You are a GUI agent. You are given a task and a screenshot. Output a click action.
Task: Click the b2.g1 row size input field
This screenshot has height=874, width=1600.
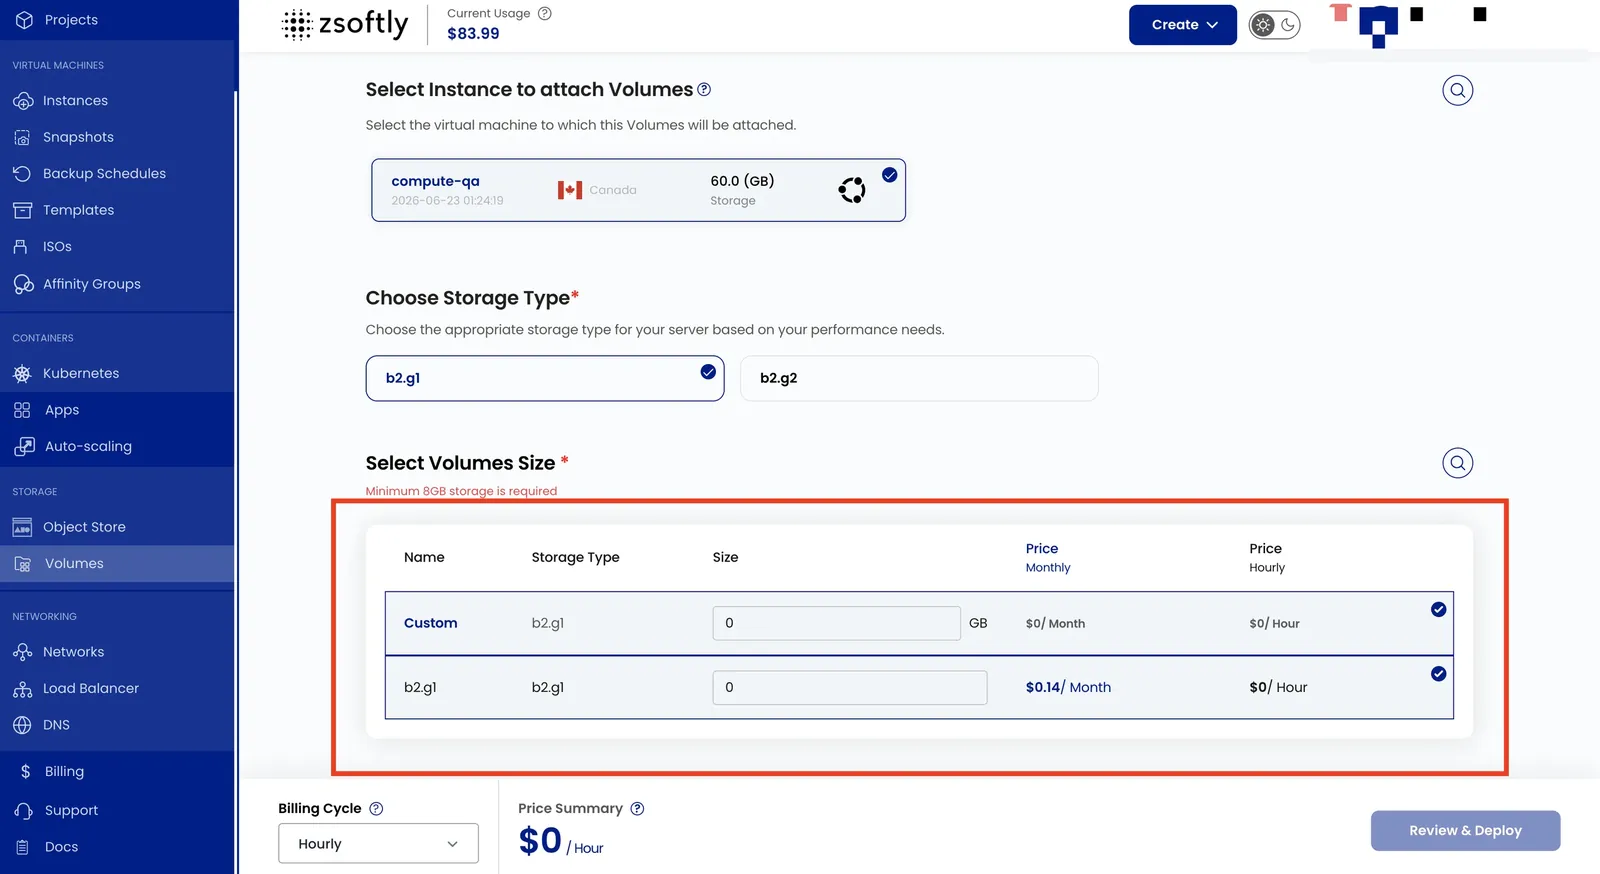850,688
